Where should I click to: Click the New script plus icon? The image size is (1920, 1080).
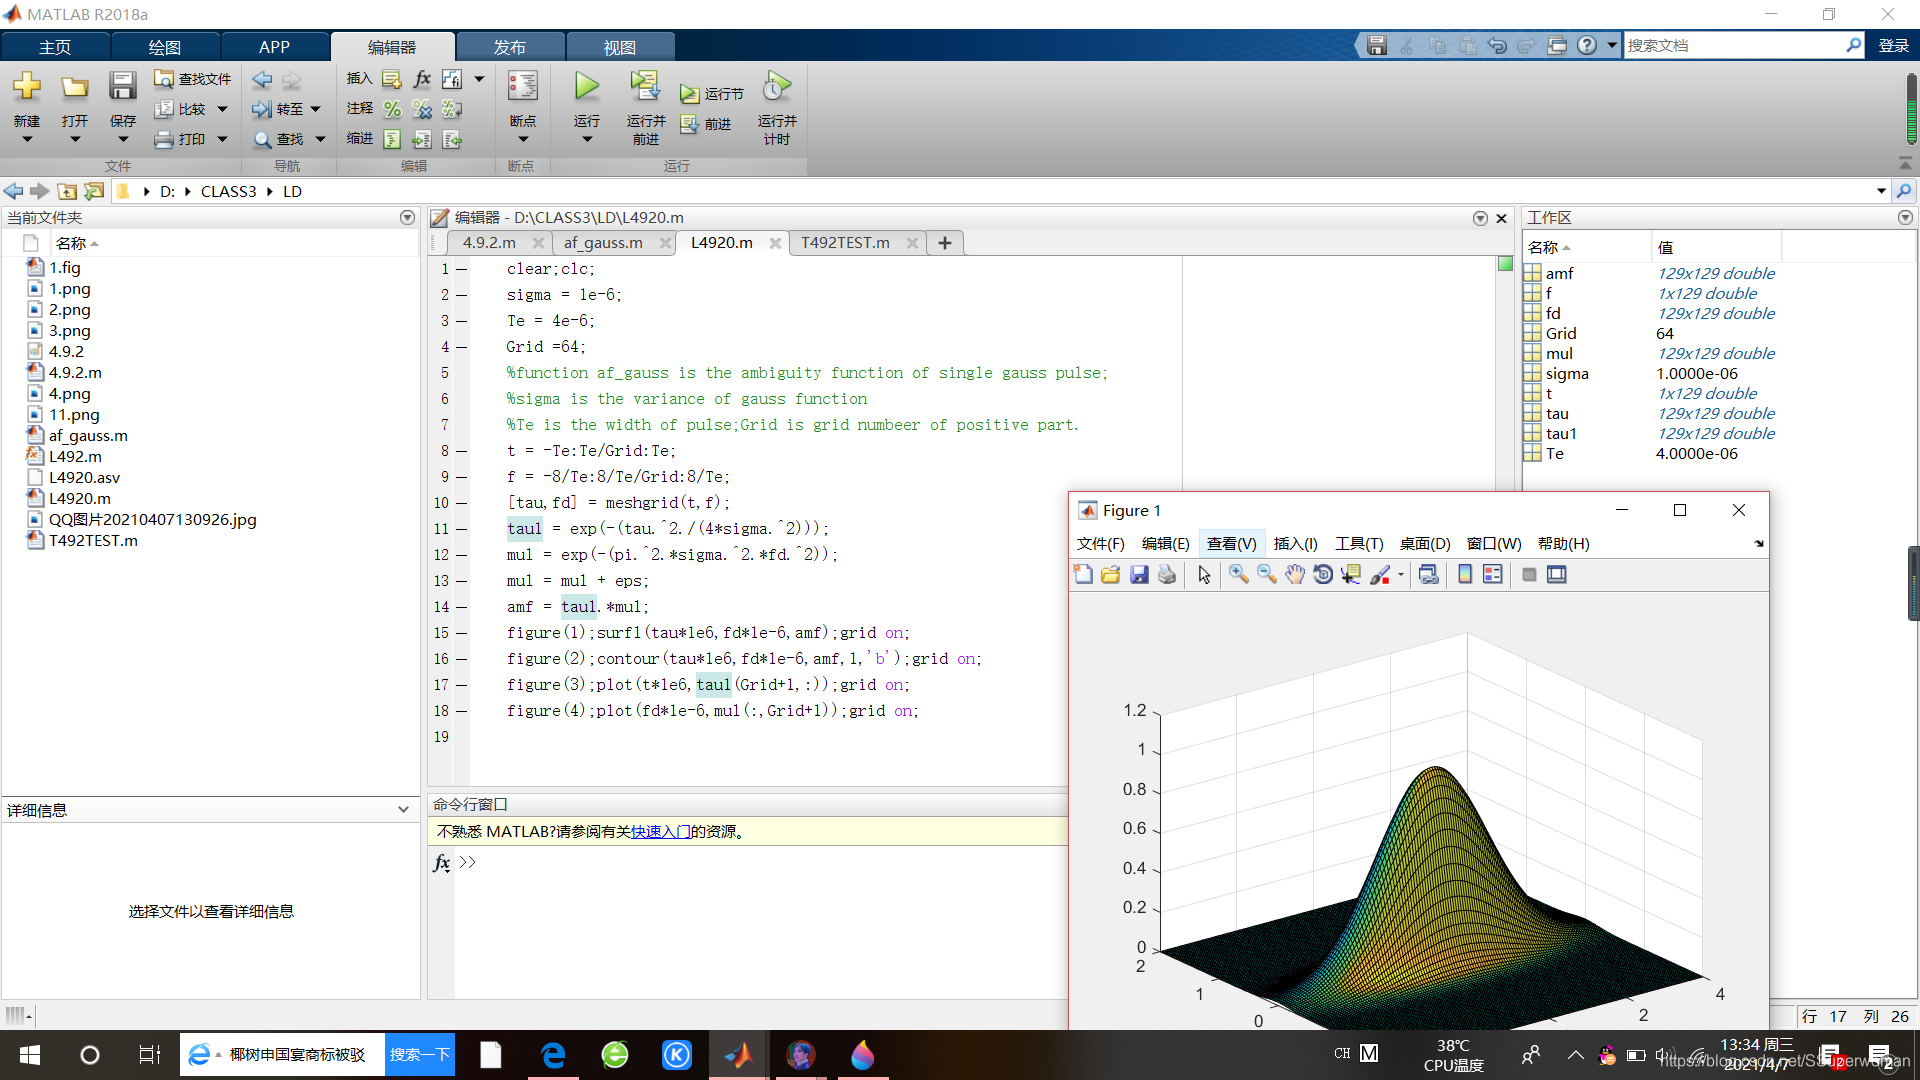[27, 88]
